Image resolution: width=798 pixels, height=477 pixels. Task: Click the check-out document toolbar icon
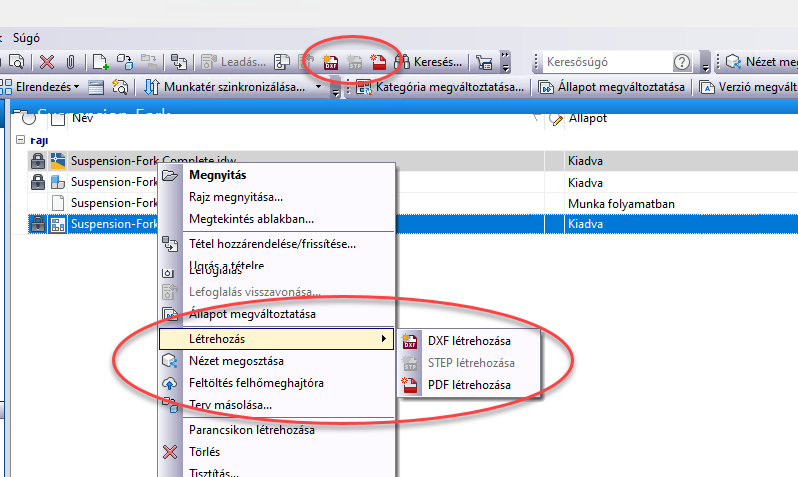(x=281, y=62)
